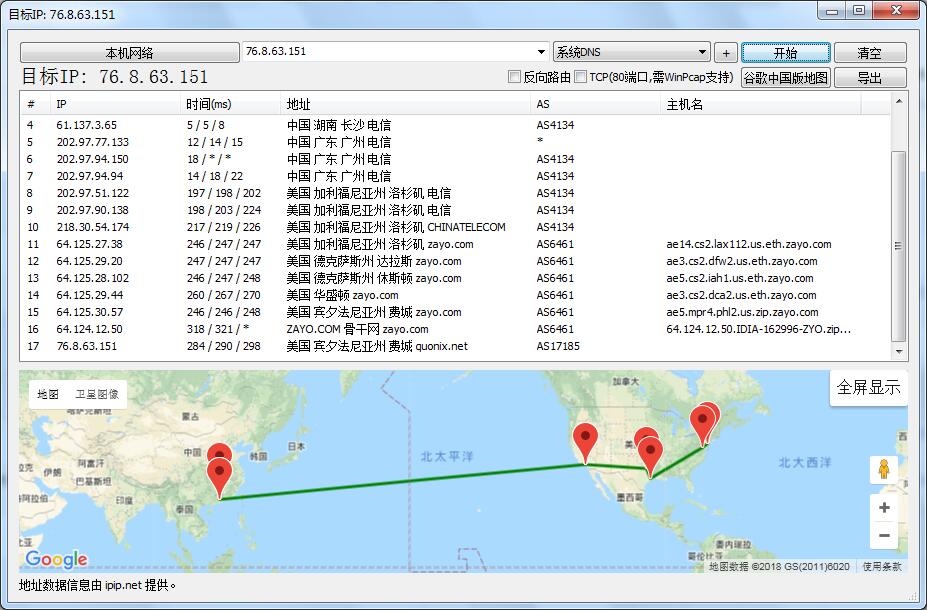Click the 清空 button
Image resolution: width=927 pixels, height=610 pixels.
(869, 53)
